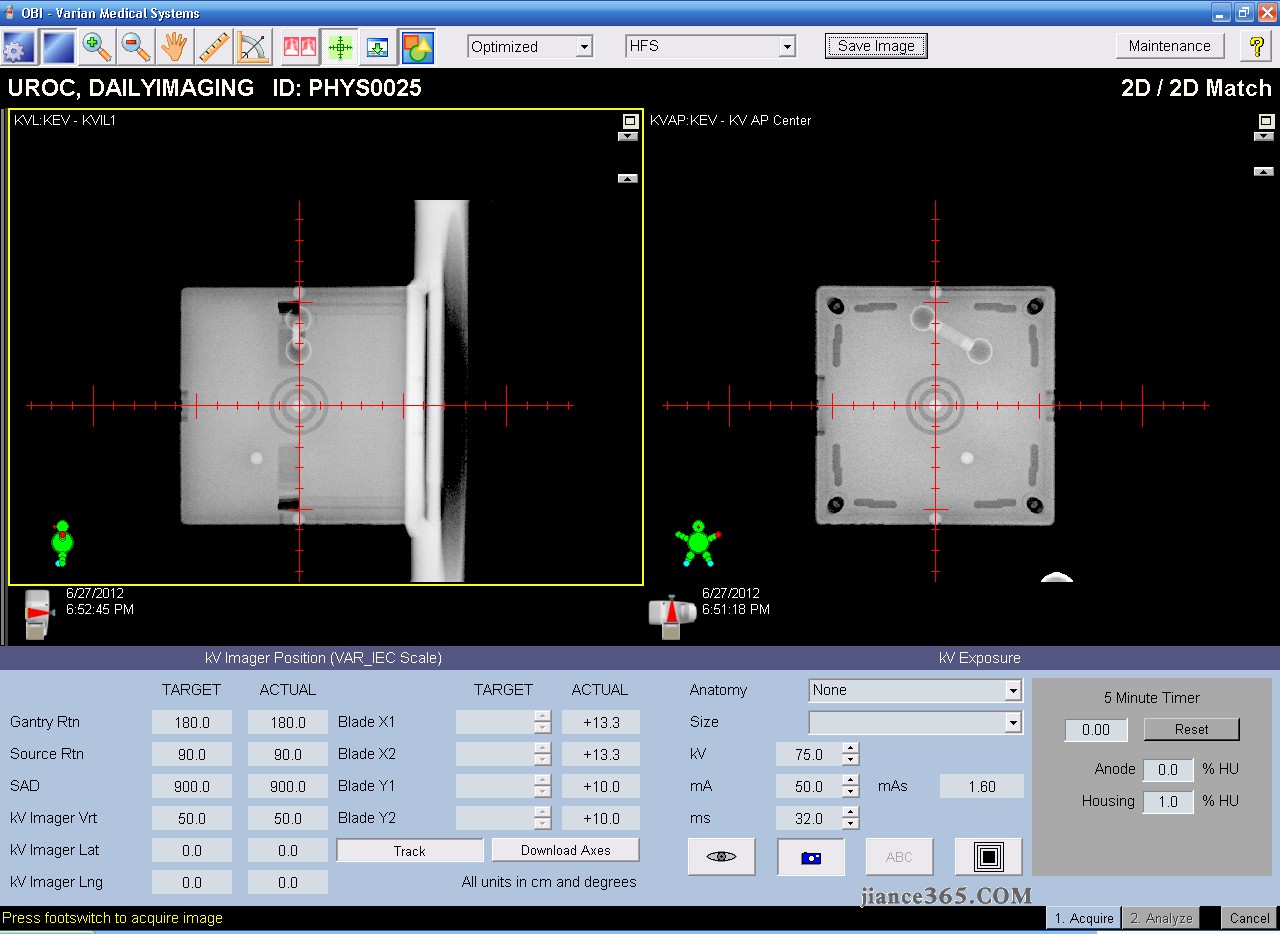Open the HFS patient orientation dropdown
Viewport: 1280px width, 934px height.
click(x=710, y=46)
